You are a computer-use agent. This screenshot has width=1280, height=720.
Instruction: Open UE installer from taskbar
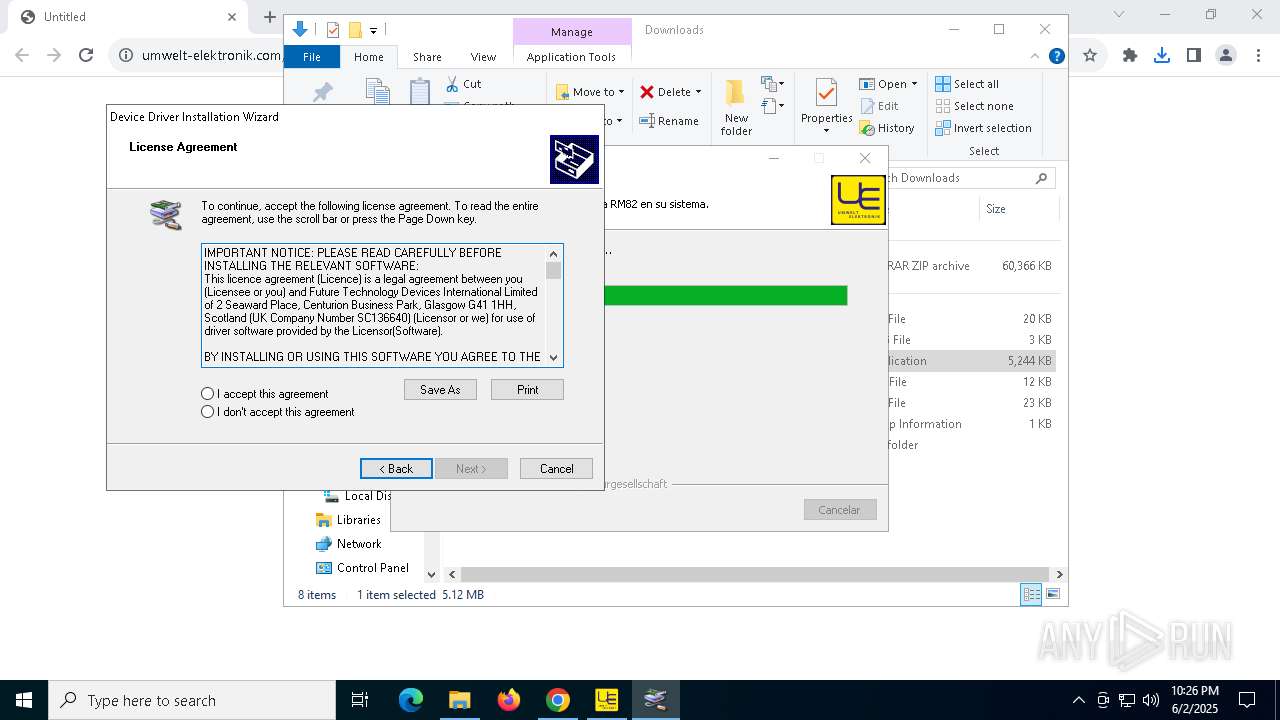click(x=606, y=700)
